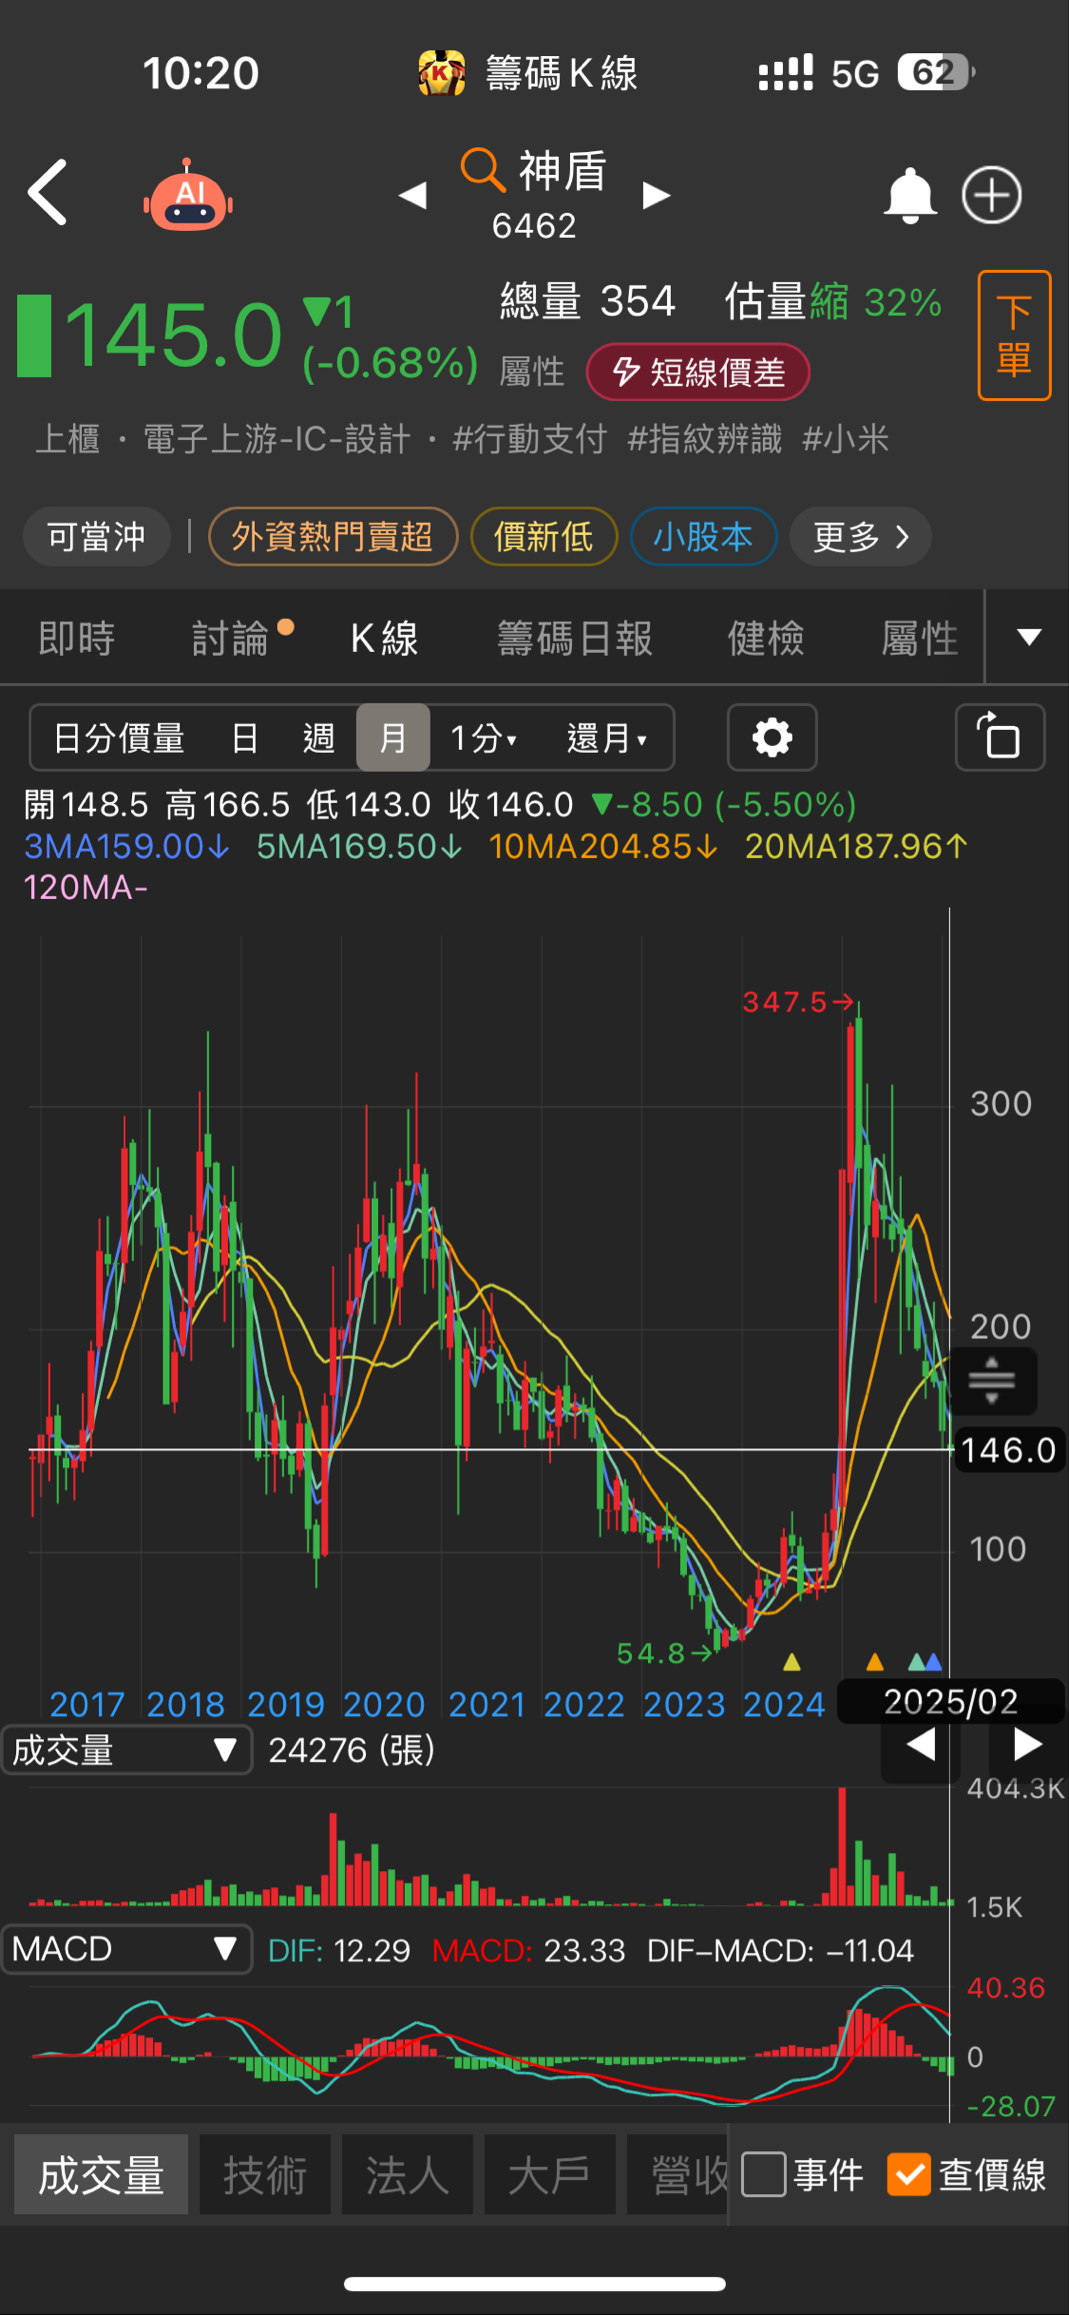Tap the orange event triangle marker

point(875,1662)
